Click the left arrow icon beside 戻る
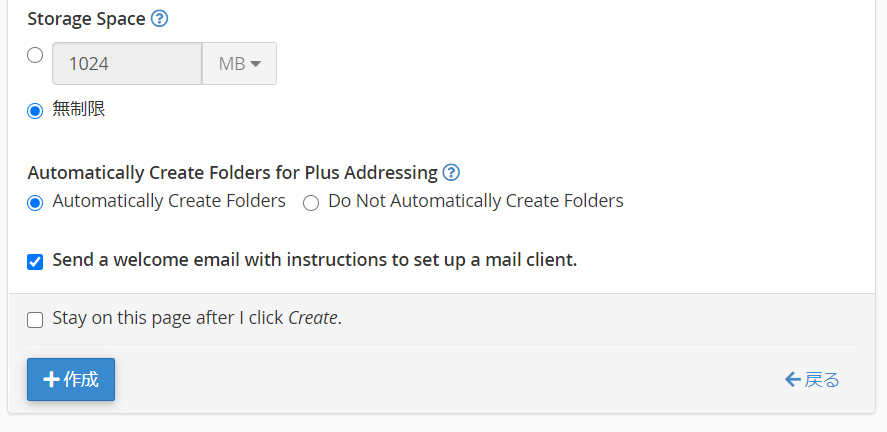This screenshot has width=887, height=432. [x=793, y=379]
